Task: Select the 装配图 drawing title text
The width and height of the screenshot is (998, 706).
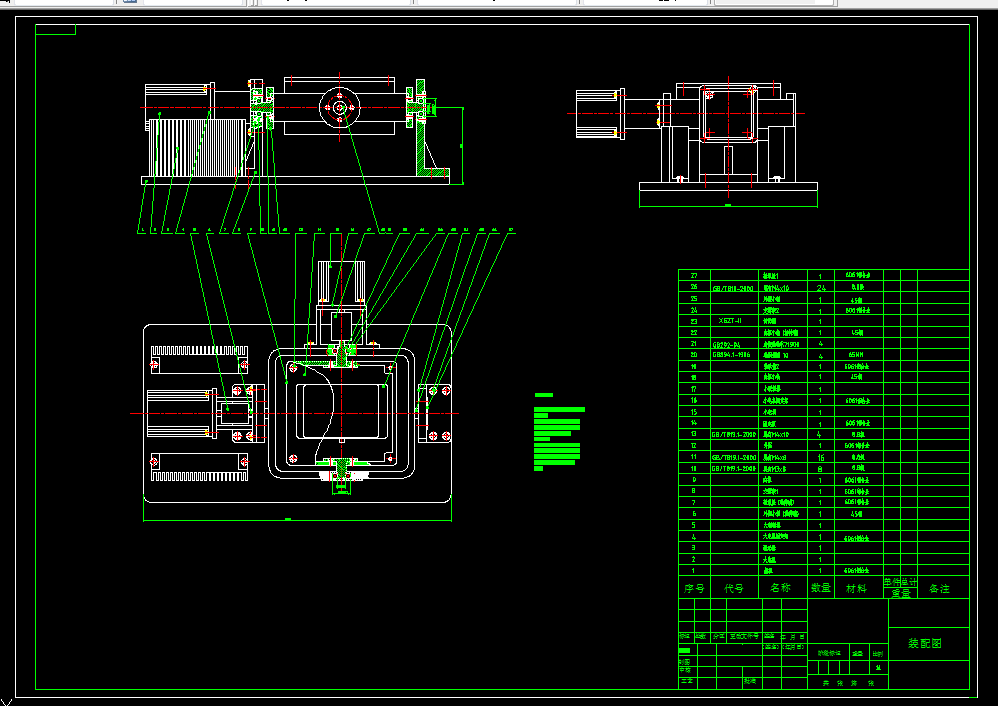Action: (924, 644)
